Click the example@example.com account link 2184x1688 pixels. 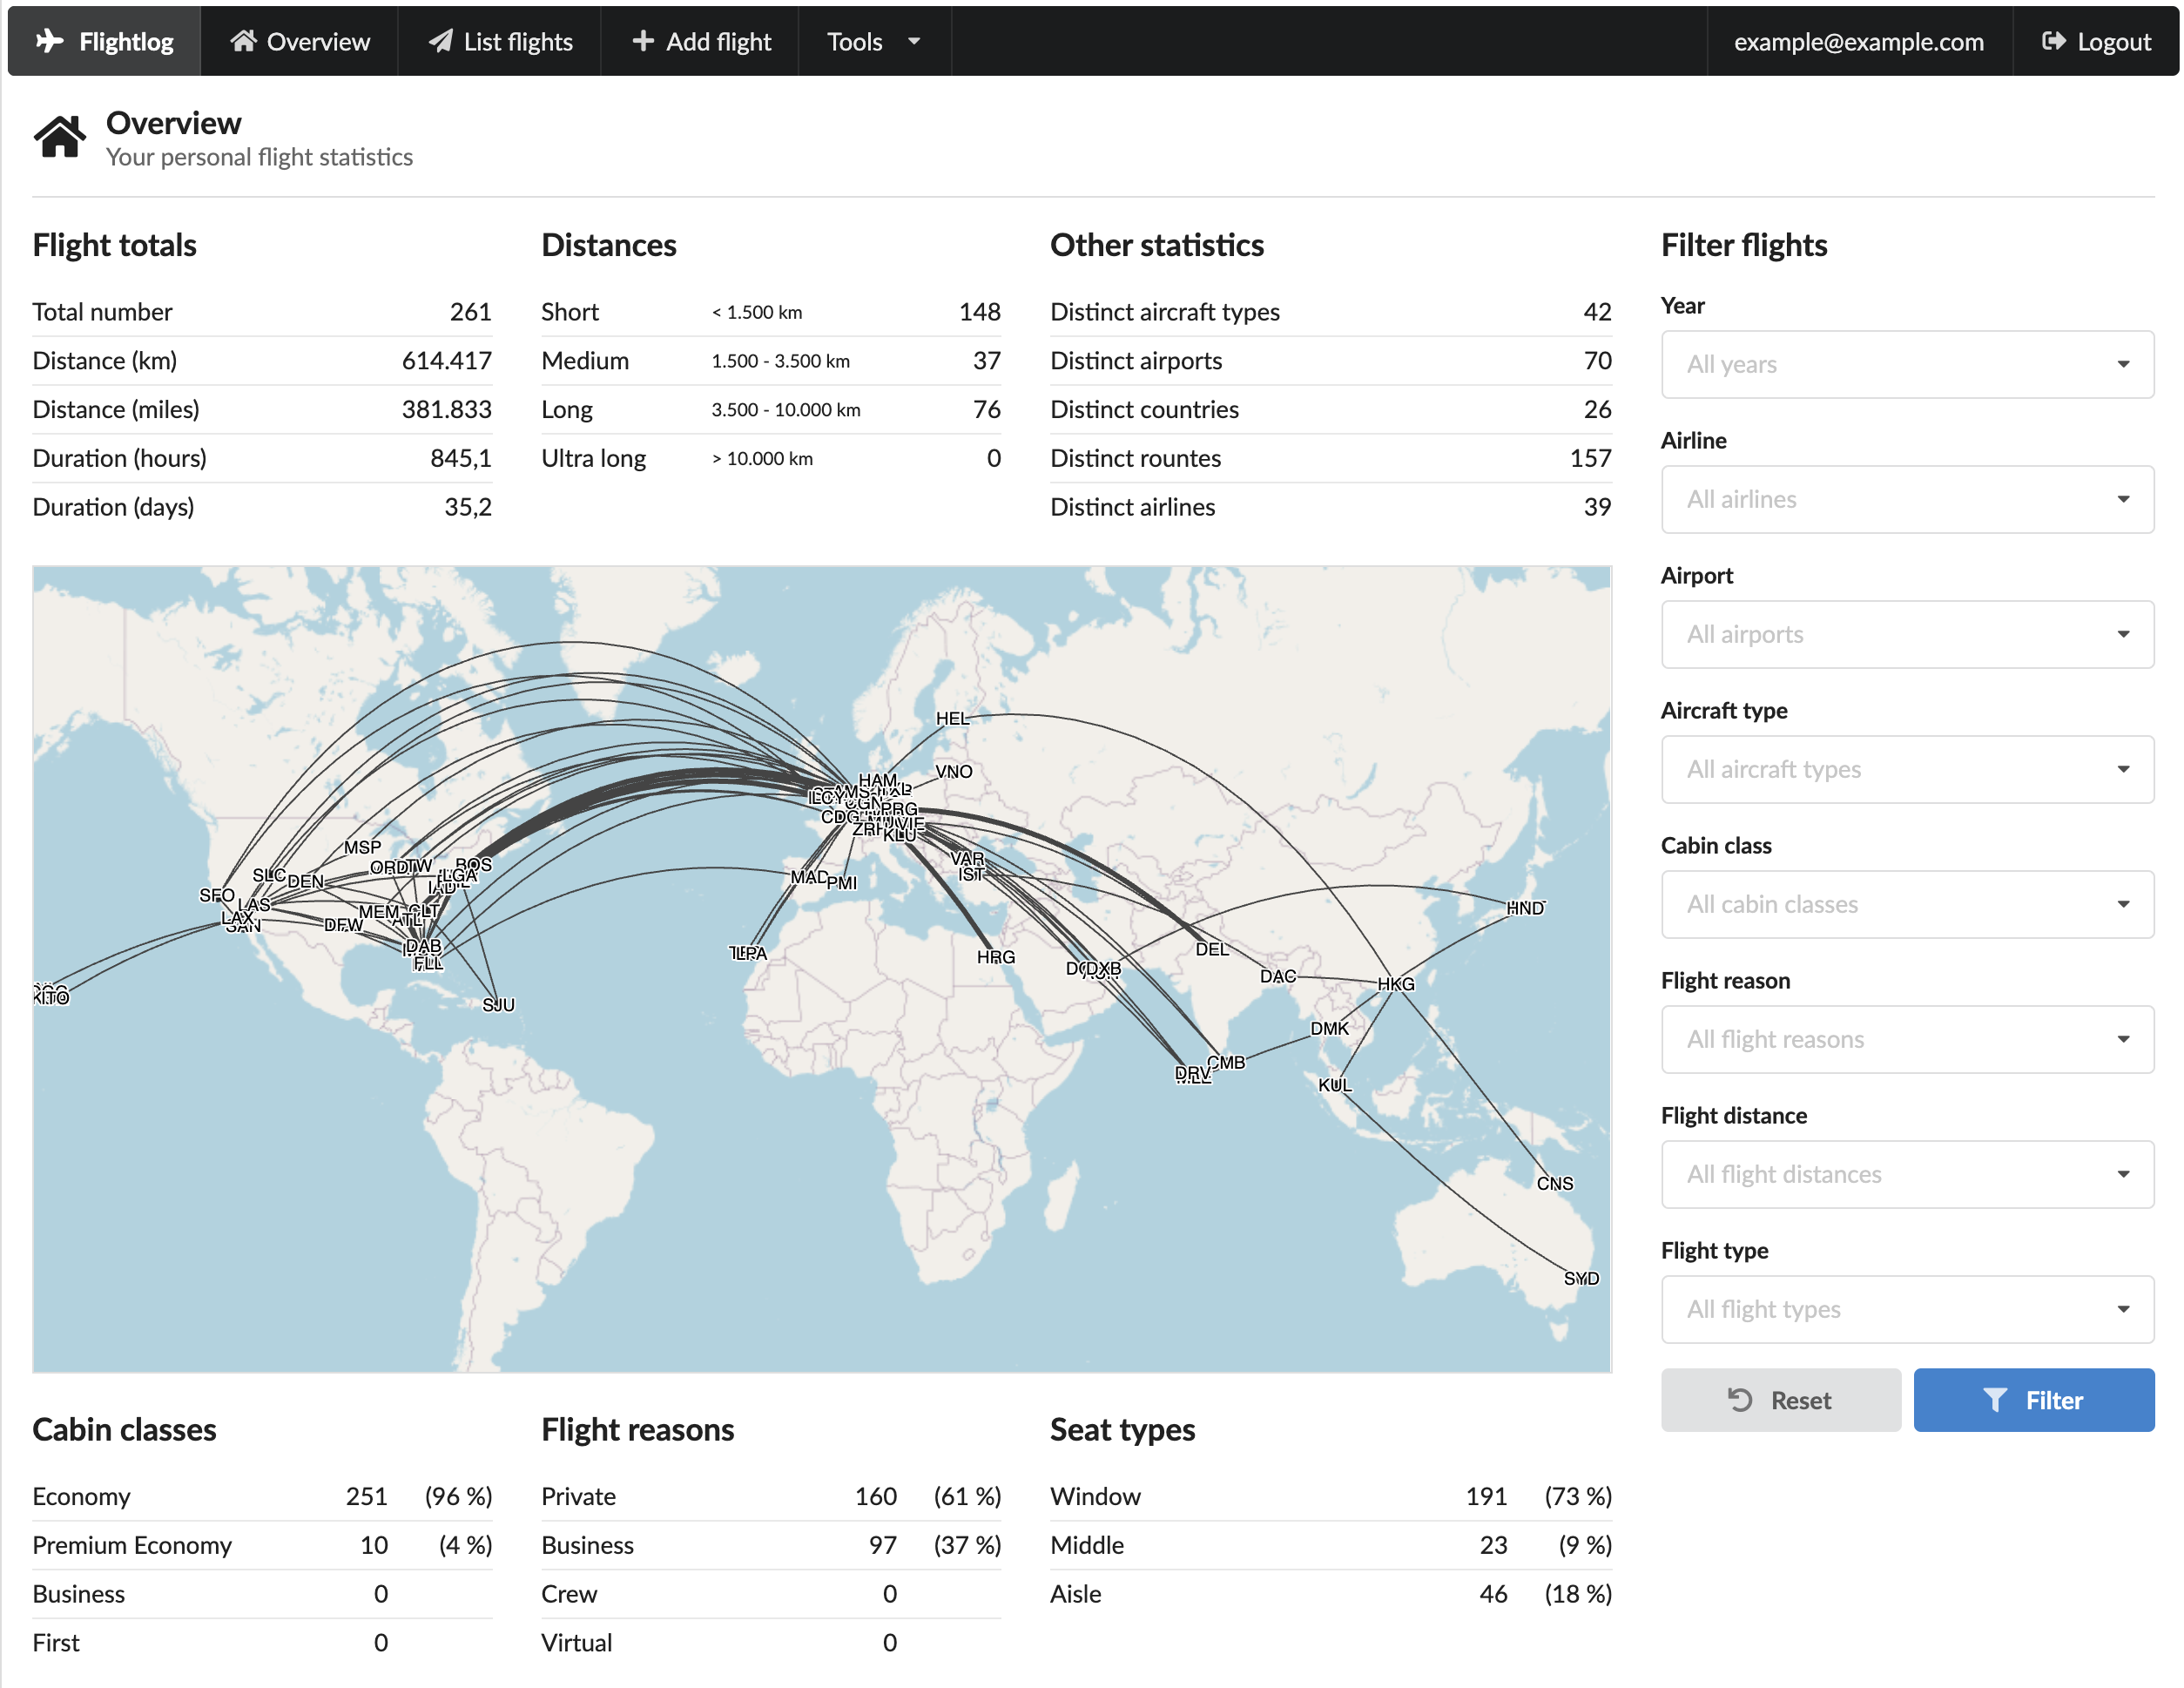(x=1858, y=41)
